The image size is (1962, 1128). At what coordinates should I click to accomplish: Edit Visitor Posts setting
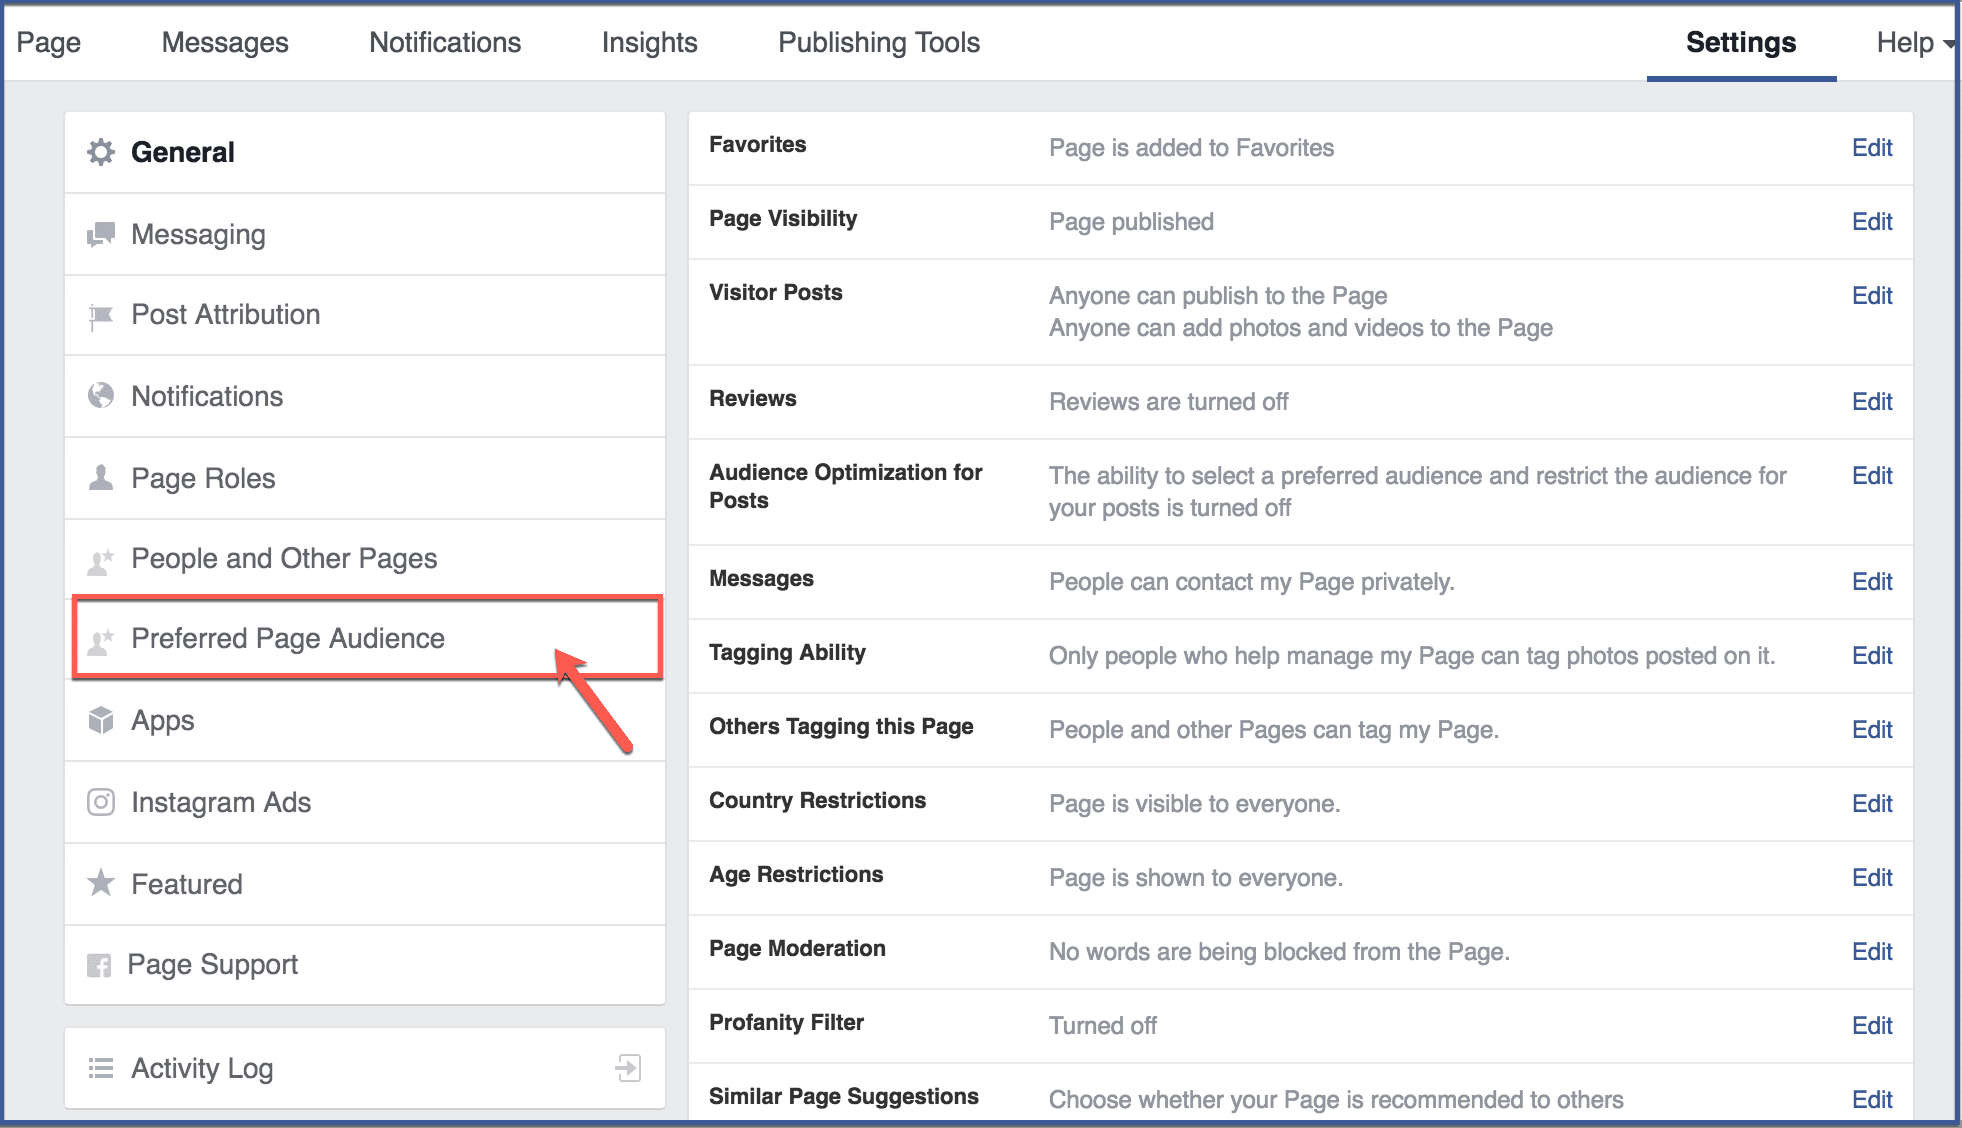[x=1872, y=296]
